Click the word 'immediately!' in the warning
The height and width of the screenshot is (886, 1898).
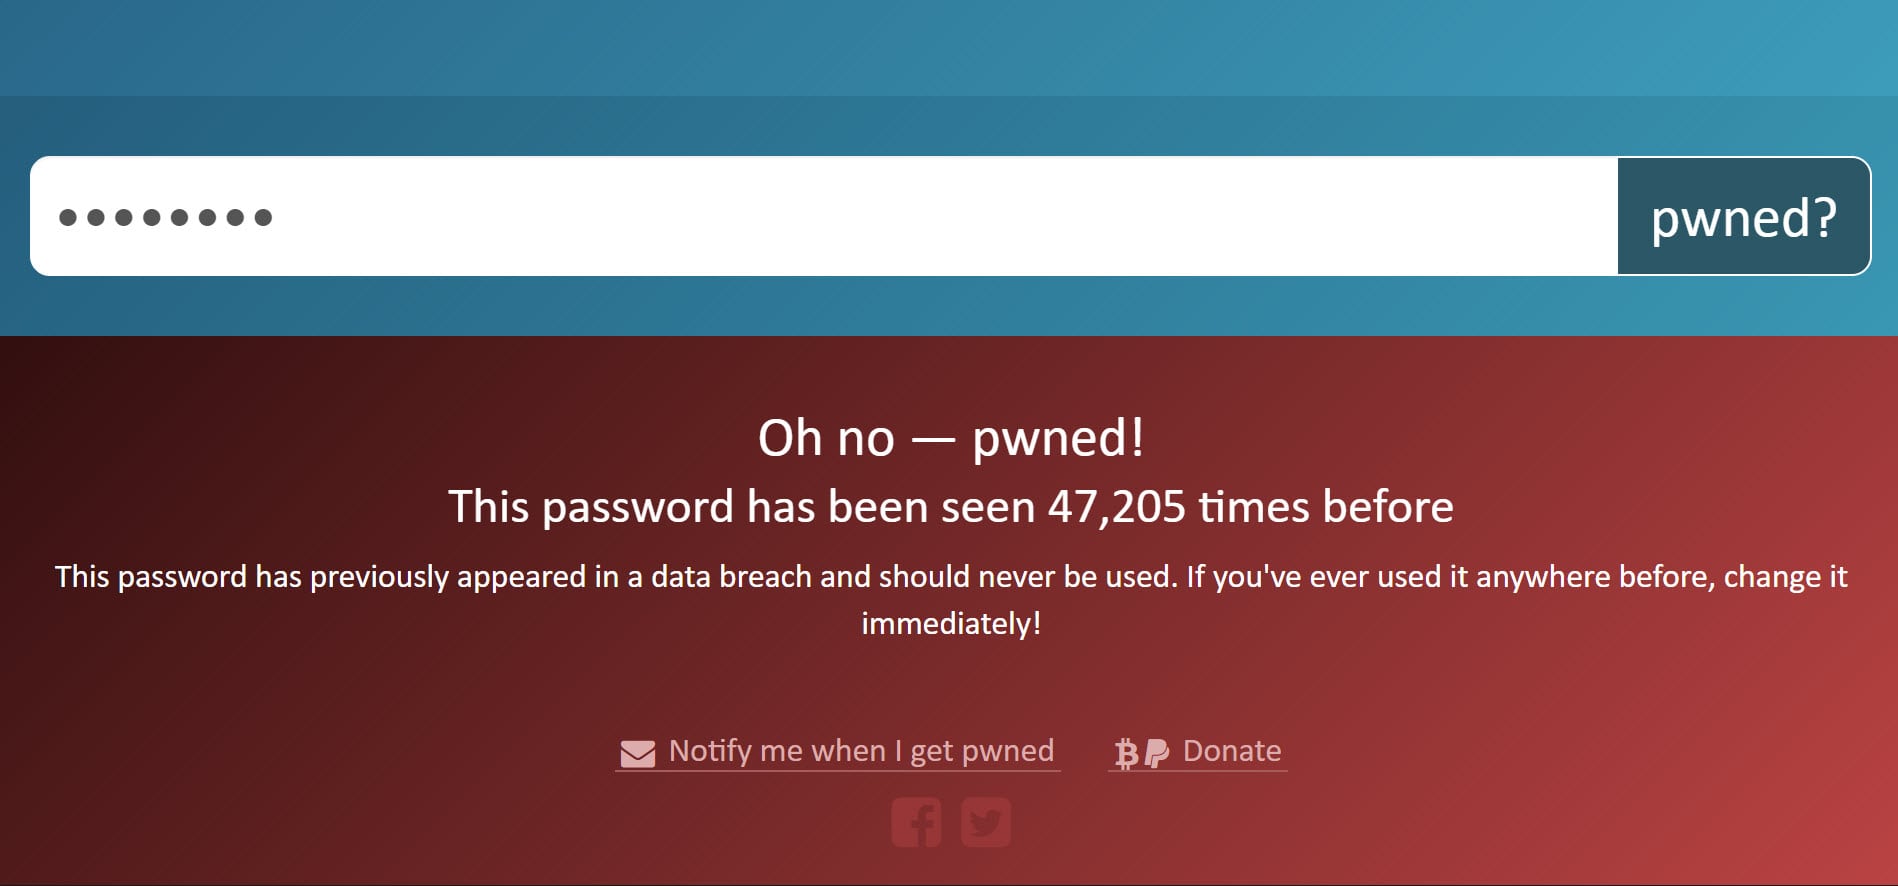(950, 624)
